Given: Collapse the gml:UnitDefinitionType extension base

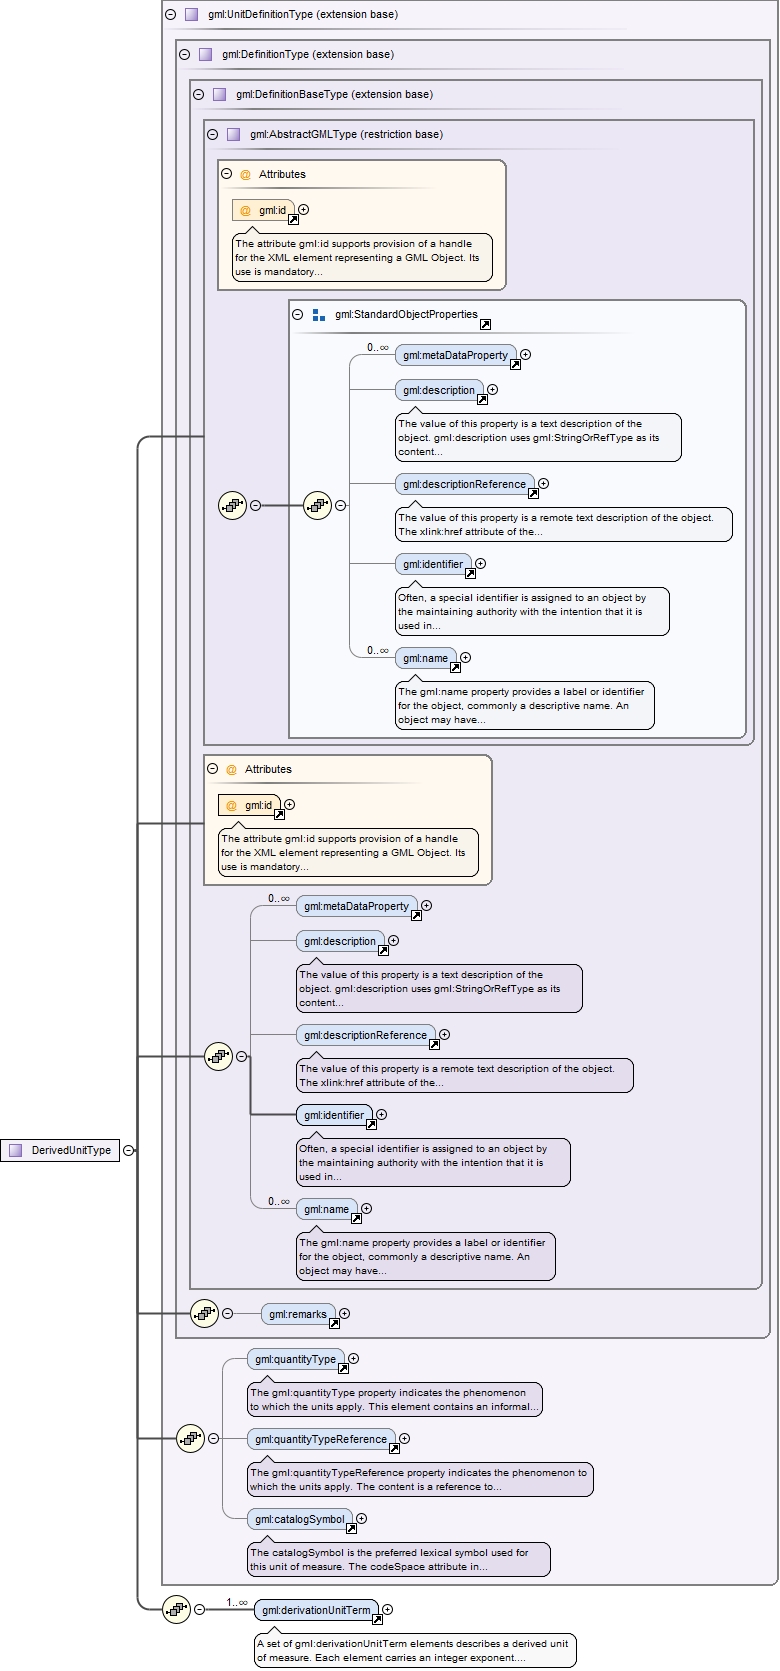Looking at the screenshot, I should 170,15.
